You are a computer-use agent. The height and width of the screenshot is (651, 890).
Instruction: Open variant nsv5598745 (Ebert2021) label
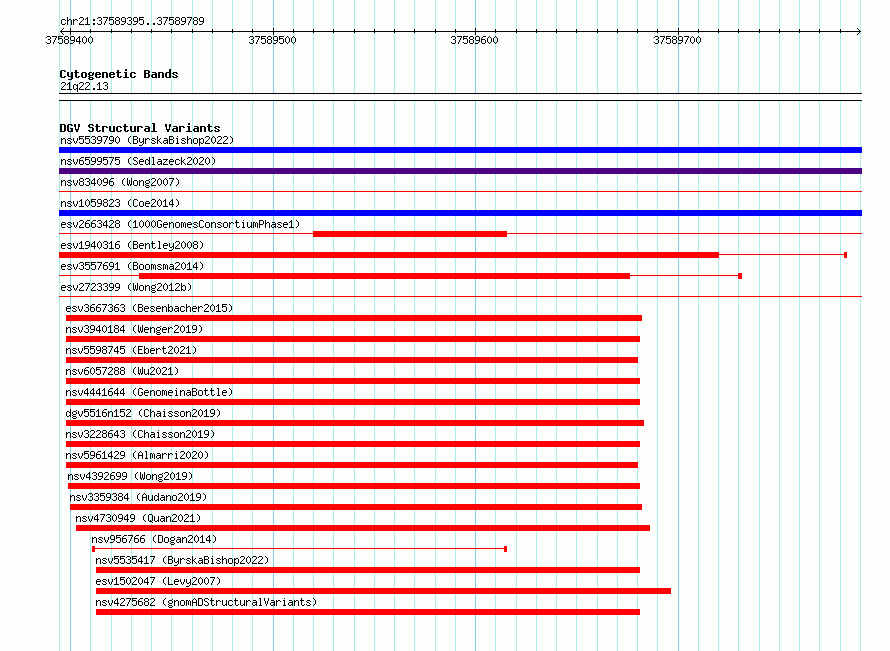131,350
